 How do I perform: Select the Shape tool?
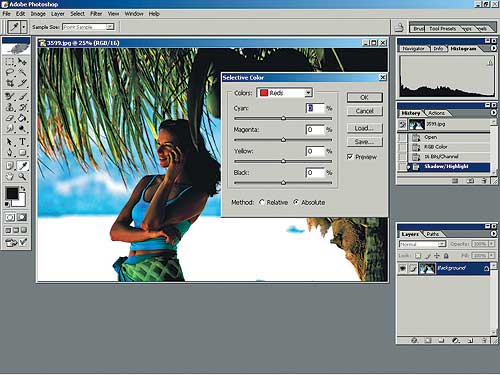pos(22,152)
